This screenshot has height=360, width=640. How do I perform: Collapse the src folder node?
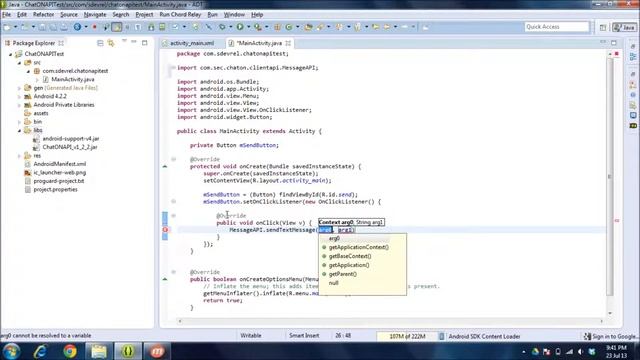coord(19,62)
